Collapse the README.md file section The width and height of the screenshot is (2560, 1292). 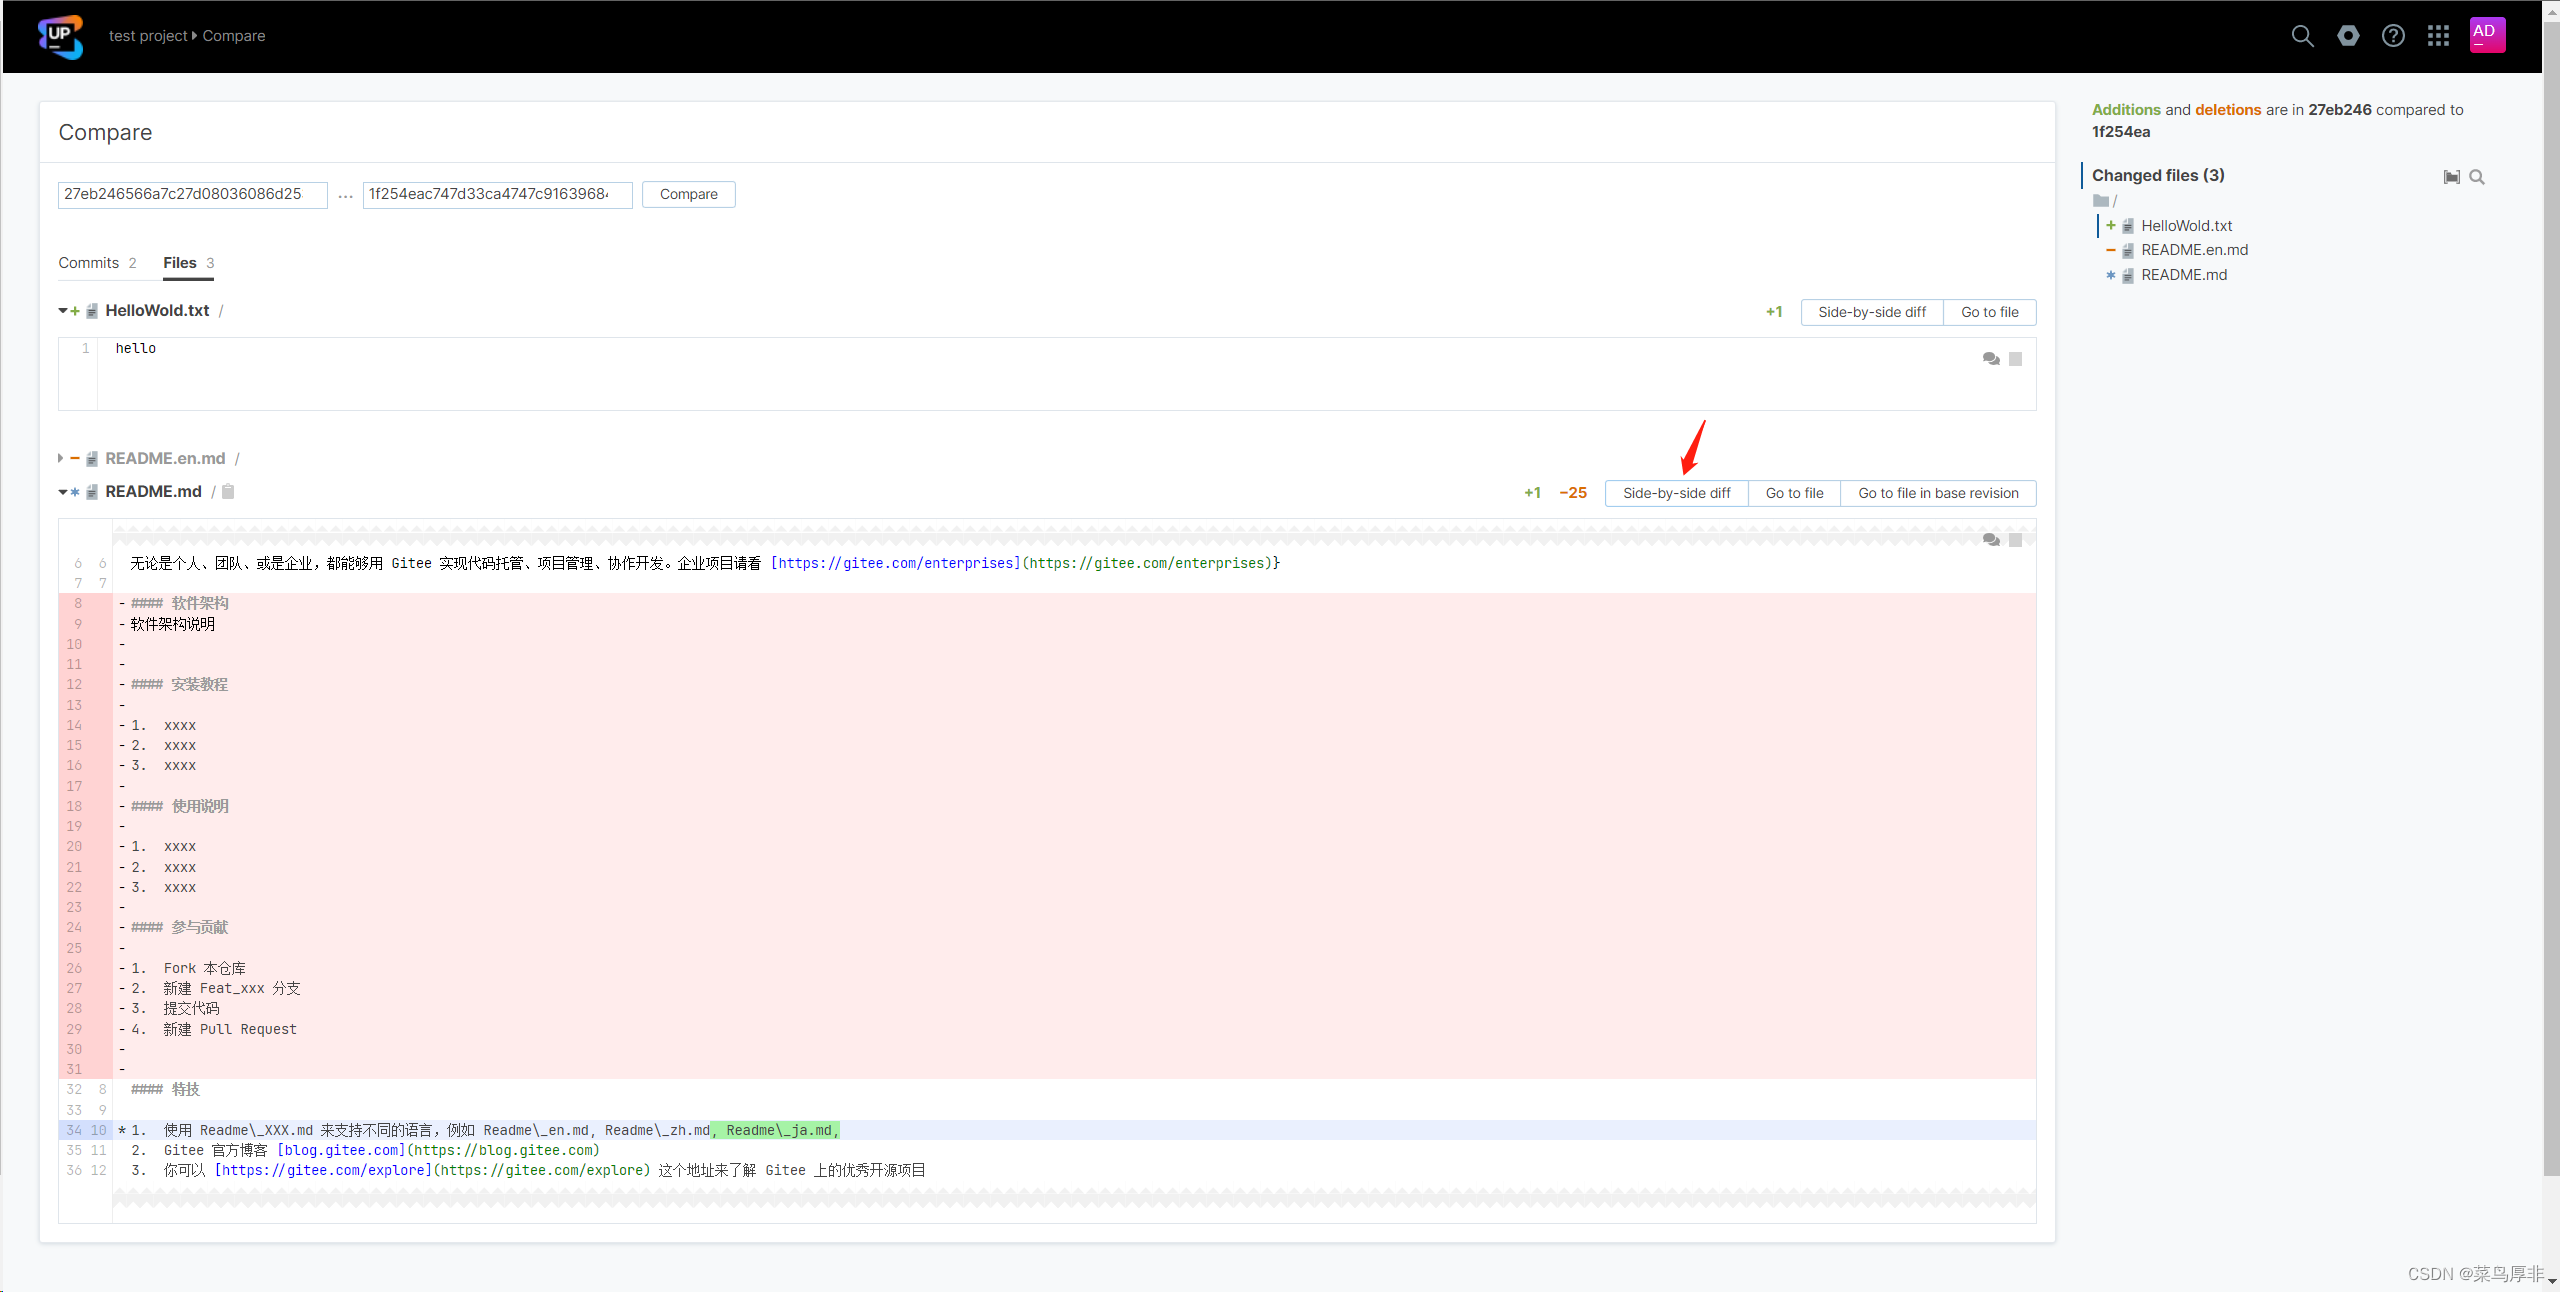point(63,492)
